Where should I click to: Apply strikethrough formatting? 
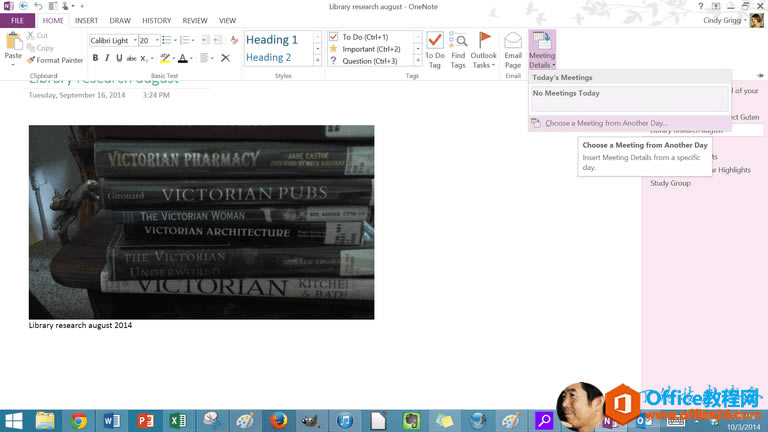131,58
